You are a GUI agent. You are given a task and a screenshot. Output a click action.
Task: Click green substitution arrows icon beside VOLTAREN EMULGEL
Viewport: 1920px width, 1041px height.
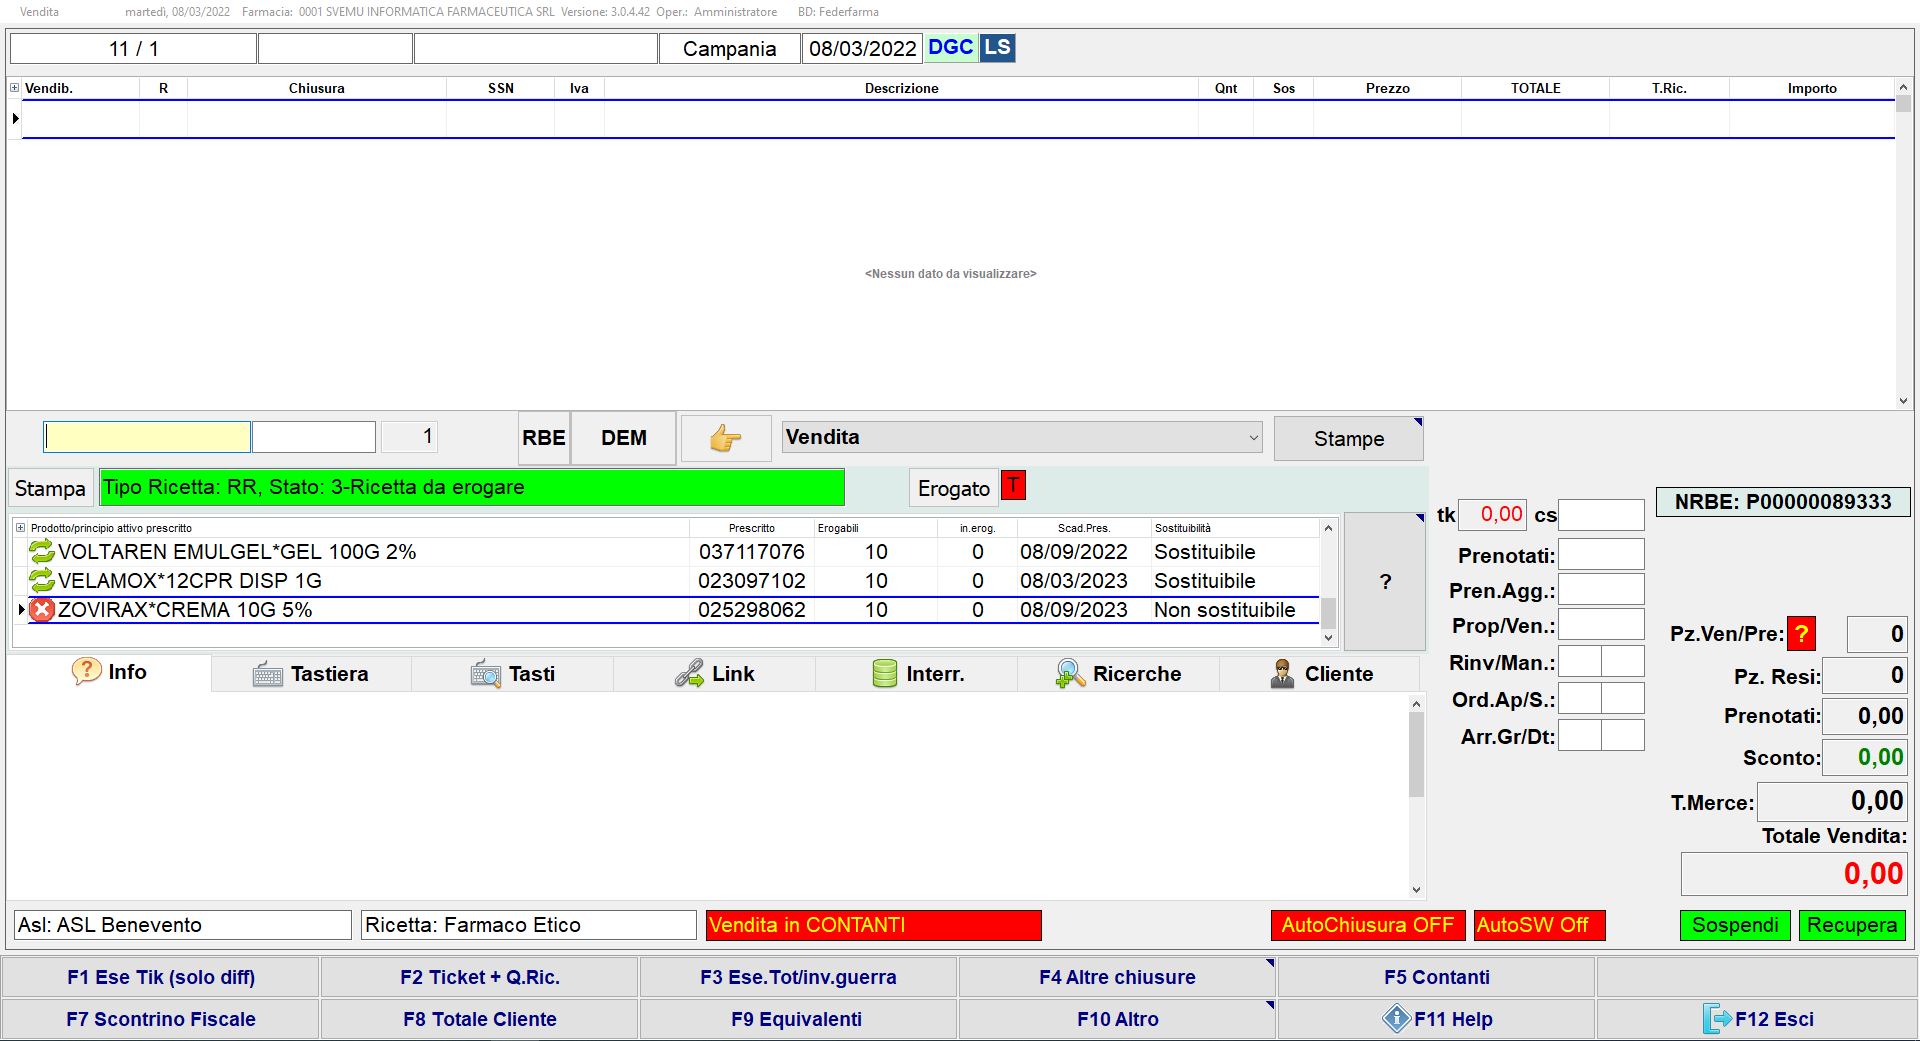(x=42, y=551)
